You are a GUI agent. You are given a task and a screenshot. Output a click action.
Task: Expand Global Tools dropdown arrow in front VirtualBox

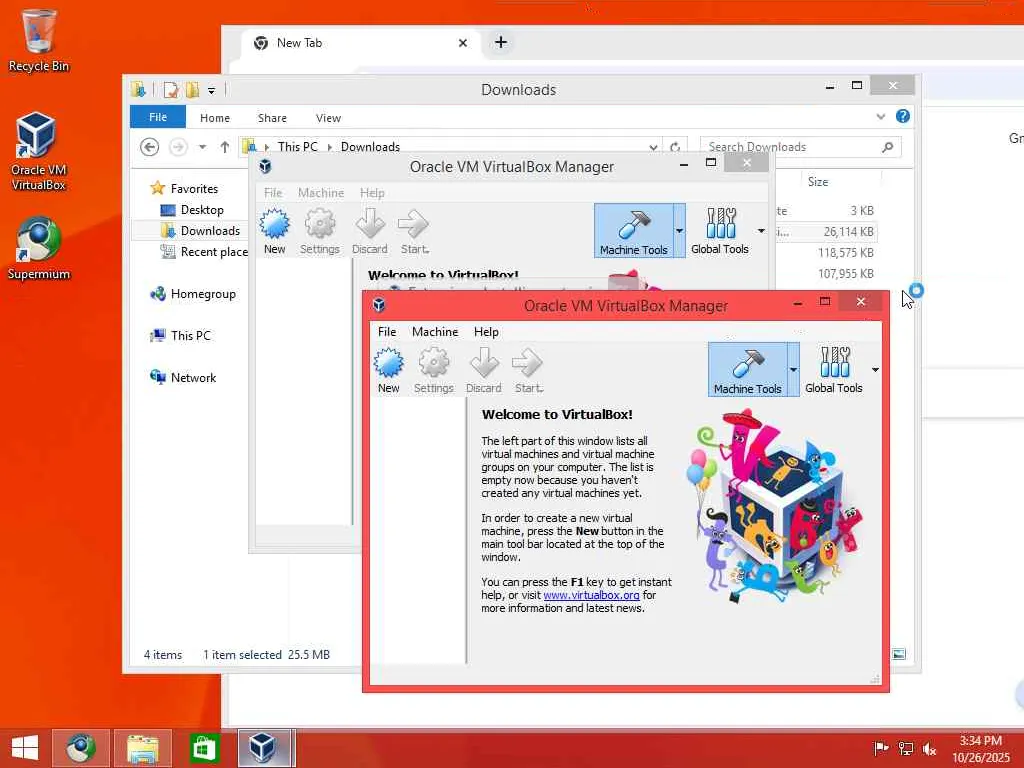(875, 370)
